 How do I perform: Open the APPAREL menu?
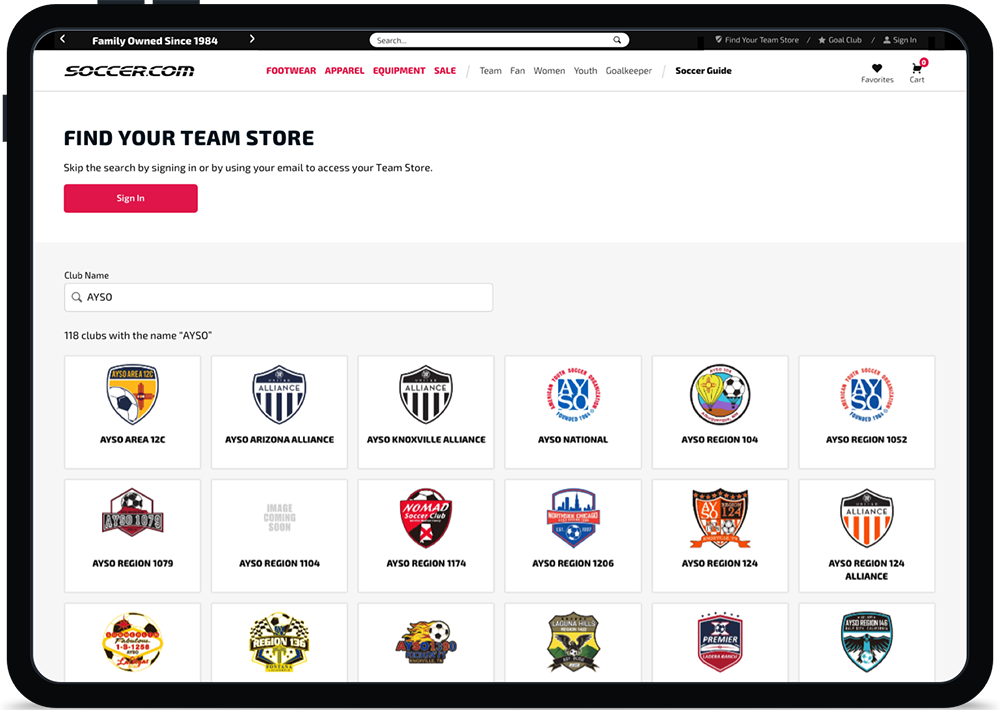(x=344, y=71)
